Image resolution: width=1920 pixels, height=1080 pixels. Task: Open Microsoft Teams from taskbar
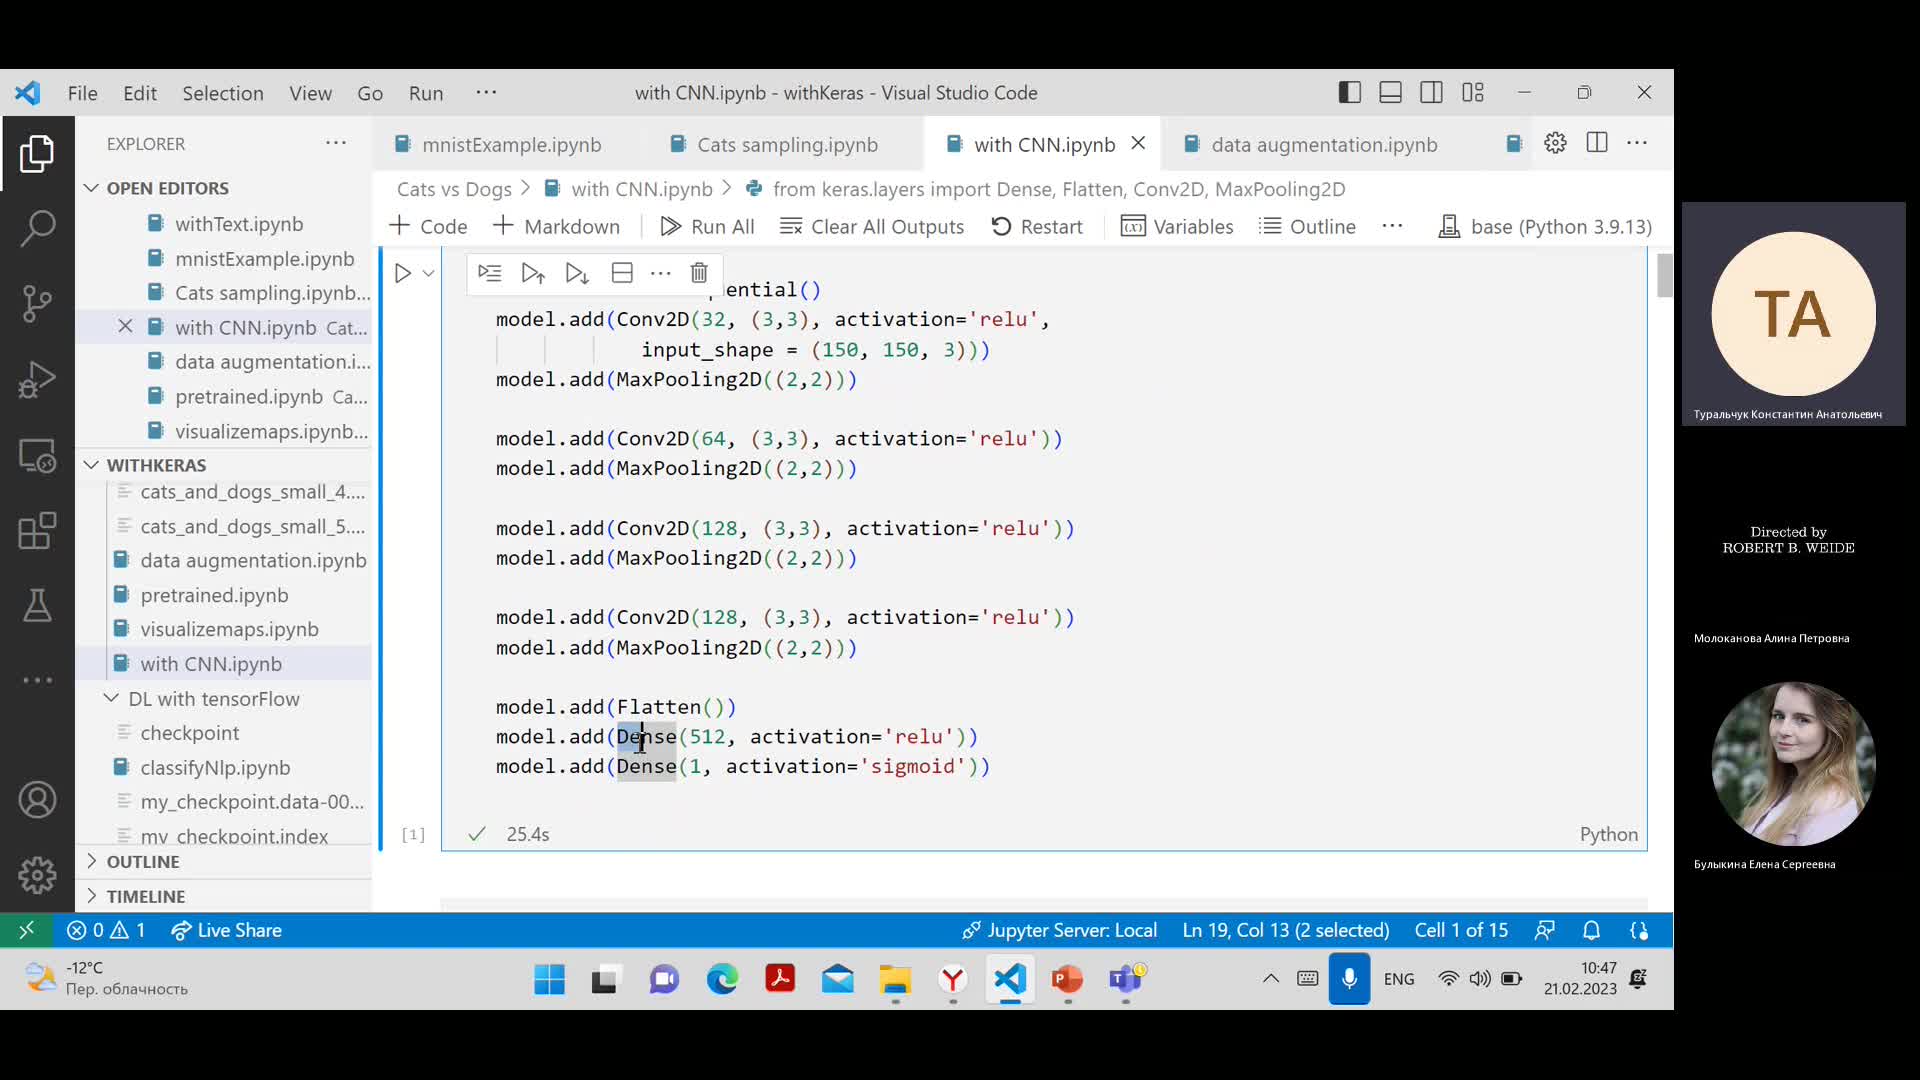click(1125, 979)
